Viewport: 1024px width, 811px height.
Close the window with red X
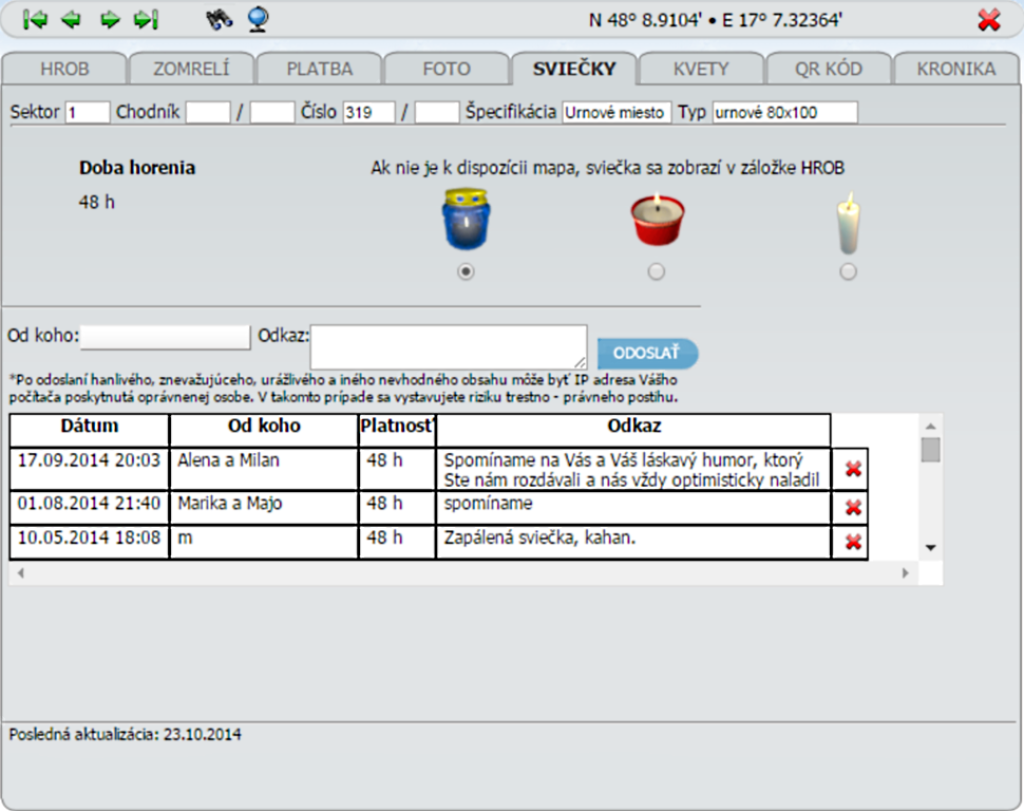coord(989,20)
